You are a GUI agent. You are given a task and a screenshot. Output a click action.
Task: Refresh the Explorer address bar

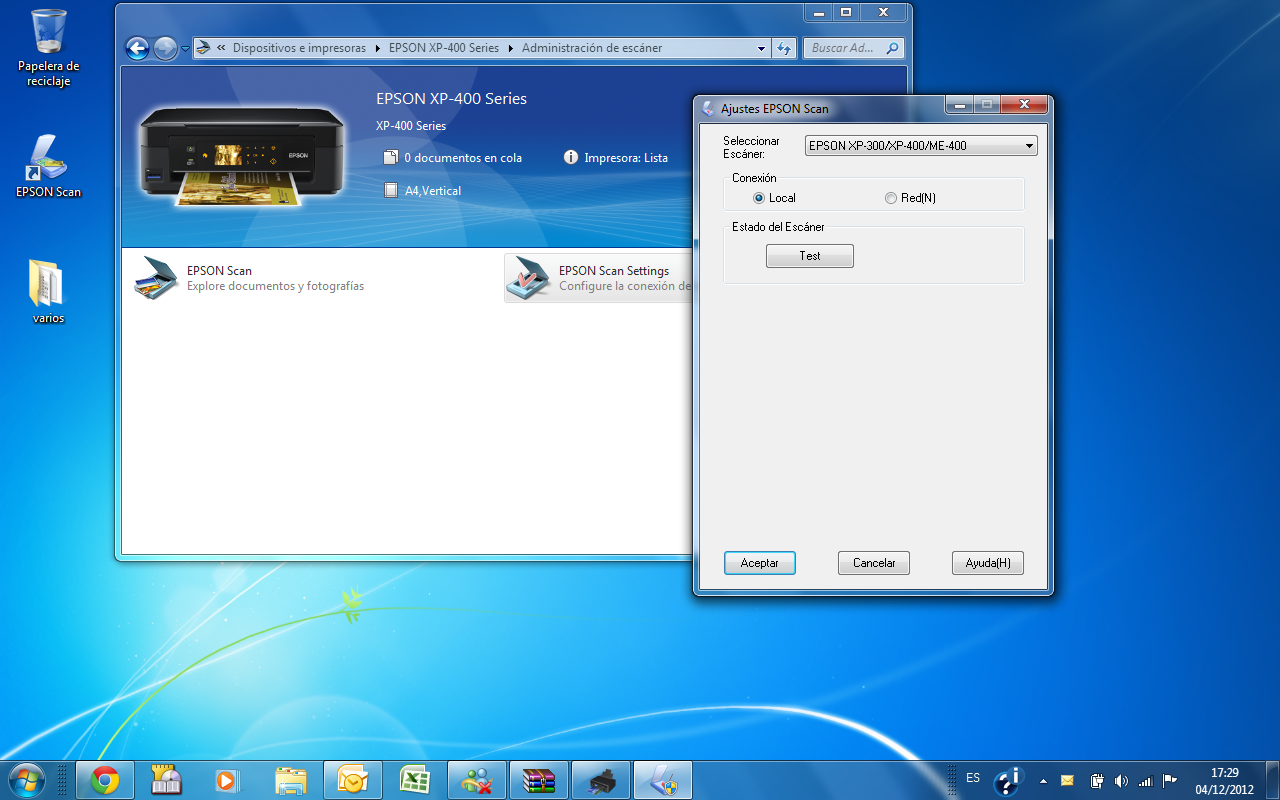tap(784, 48)
